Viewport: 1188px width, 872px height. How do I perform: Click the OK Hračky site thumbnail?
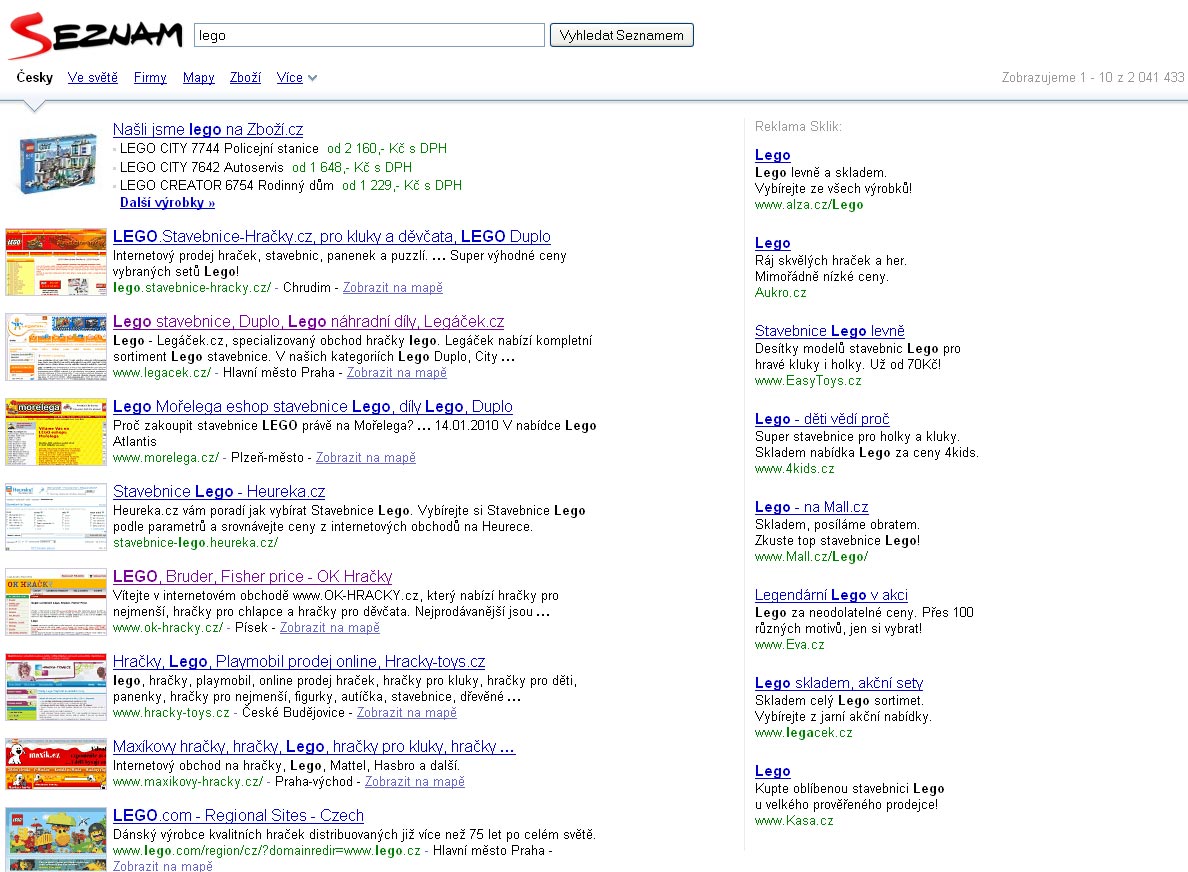tap(56, 602)
